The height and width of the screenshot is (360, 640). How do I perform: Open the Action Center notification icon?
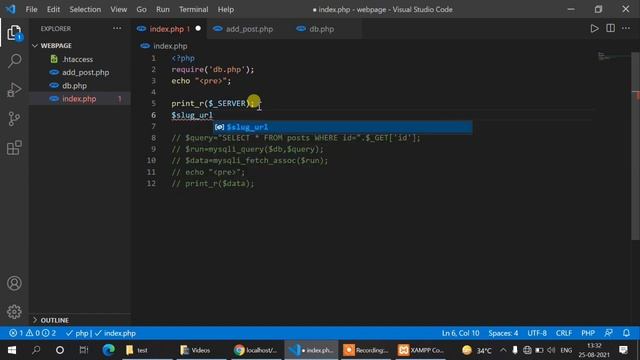coord(623,350)
